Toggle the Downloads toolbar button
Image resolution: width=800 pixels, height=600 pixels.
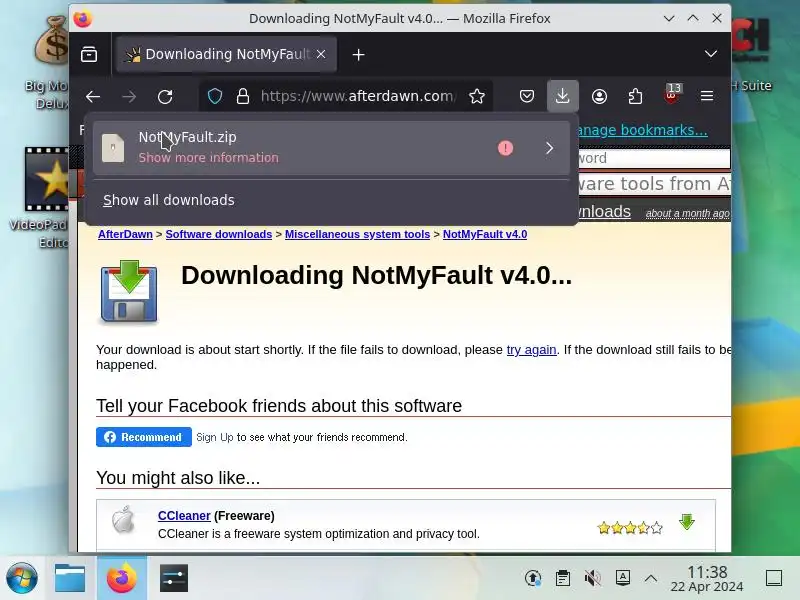[x=563, y=96]
